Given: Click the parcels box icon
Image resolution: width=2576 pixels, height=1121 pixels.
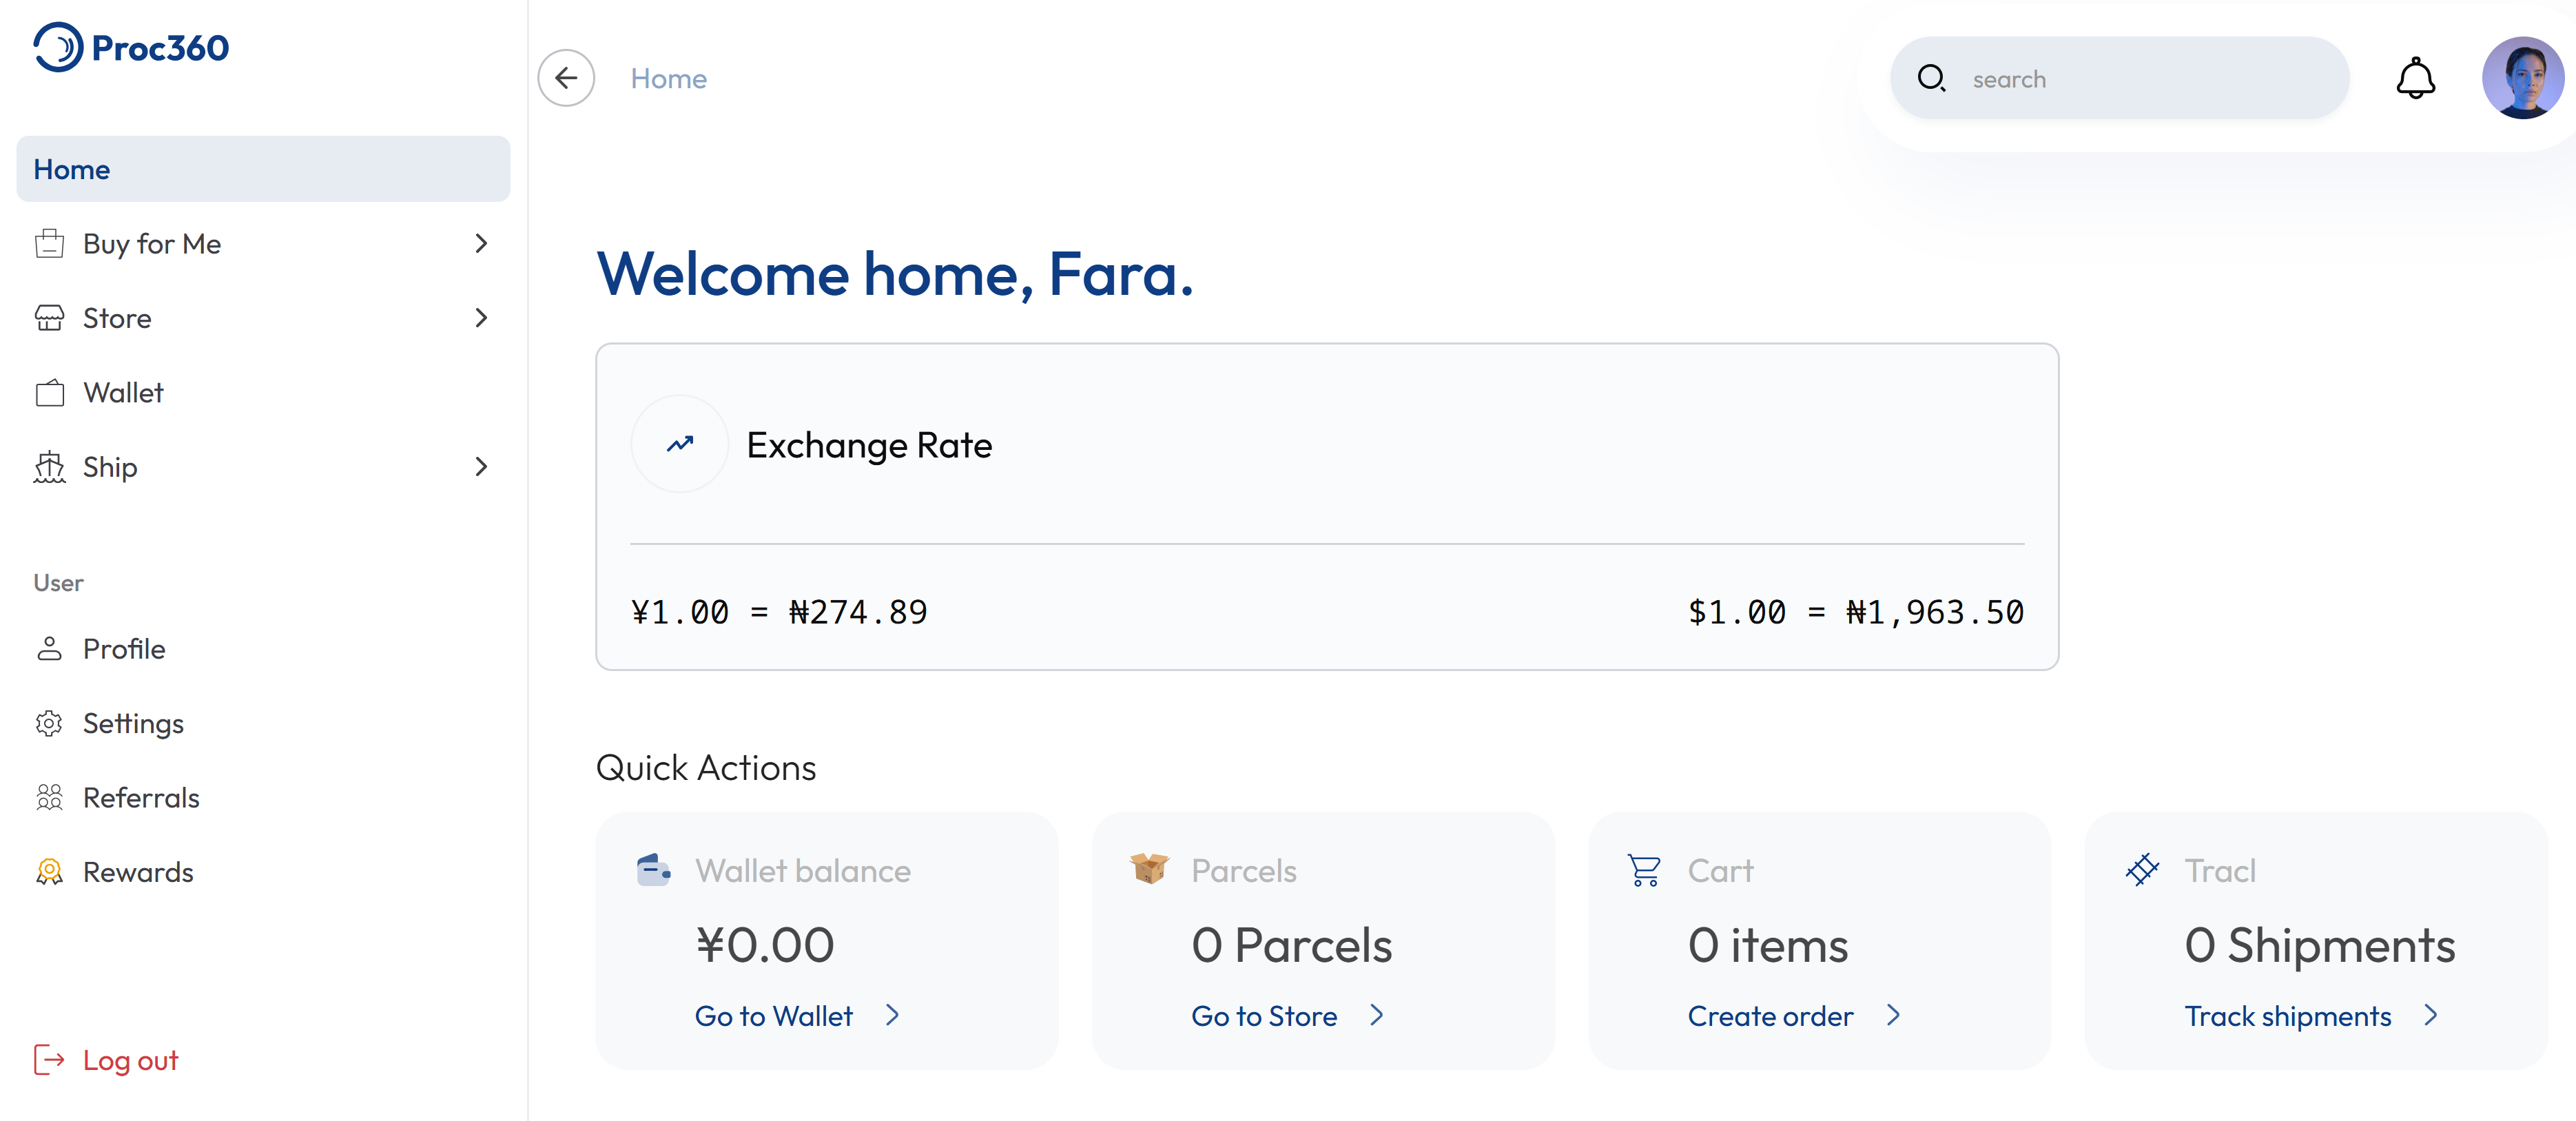Looking at the screenshot, I should (1149, 868).
